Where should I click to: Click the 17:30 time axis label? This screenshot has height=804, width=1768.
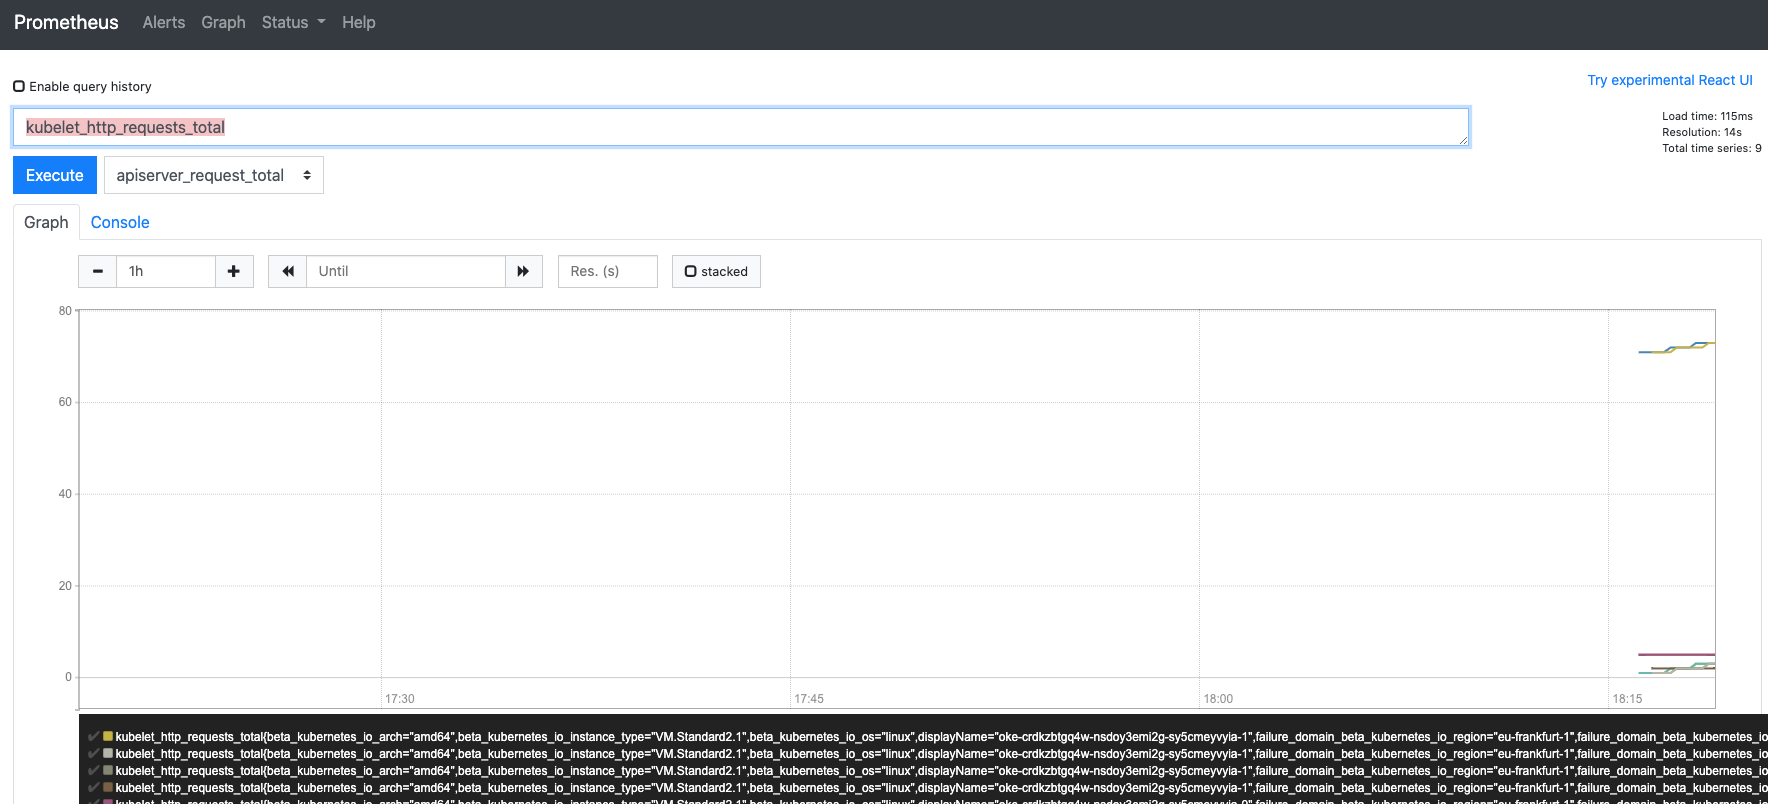pyautogui.click(x=400, y=699)
